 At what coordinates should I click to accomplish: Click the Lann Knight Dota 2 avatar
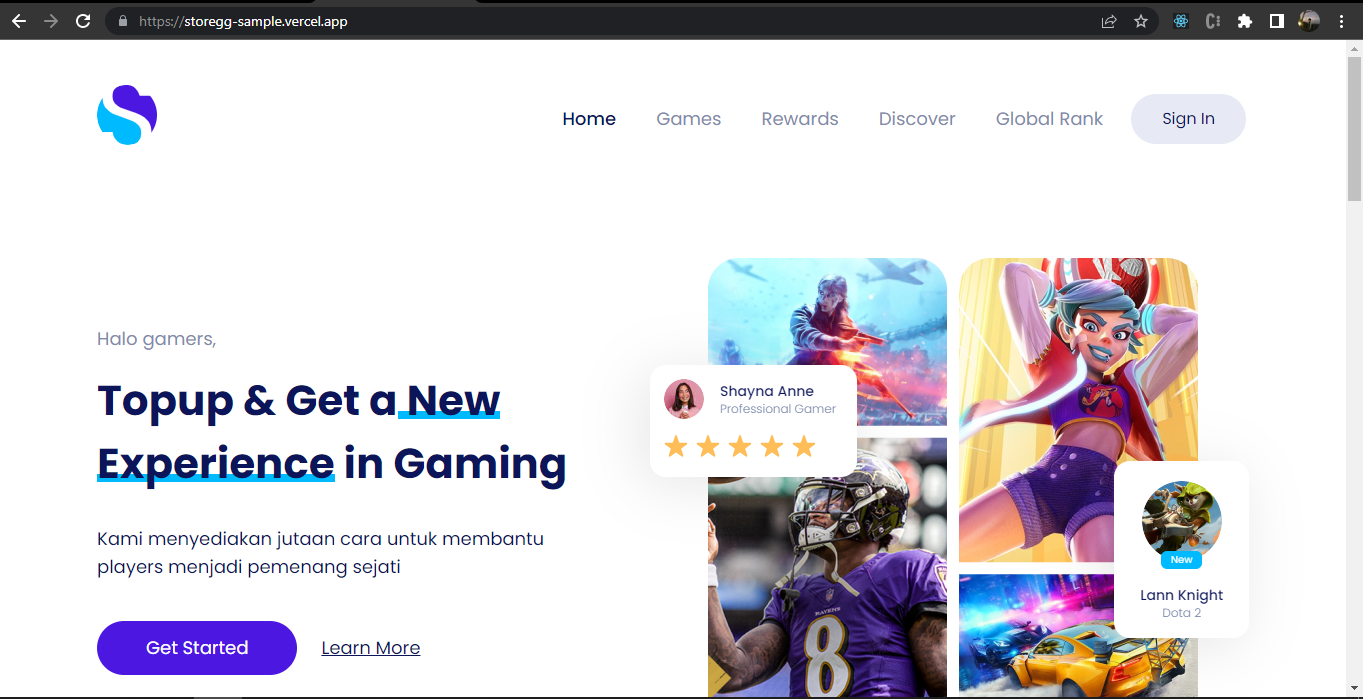pyautogui.click(x=1181, y=520)
